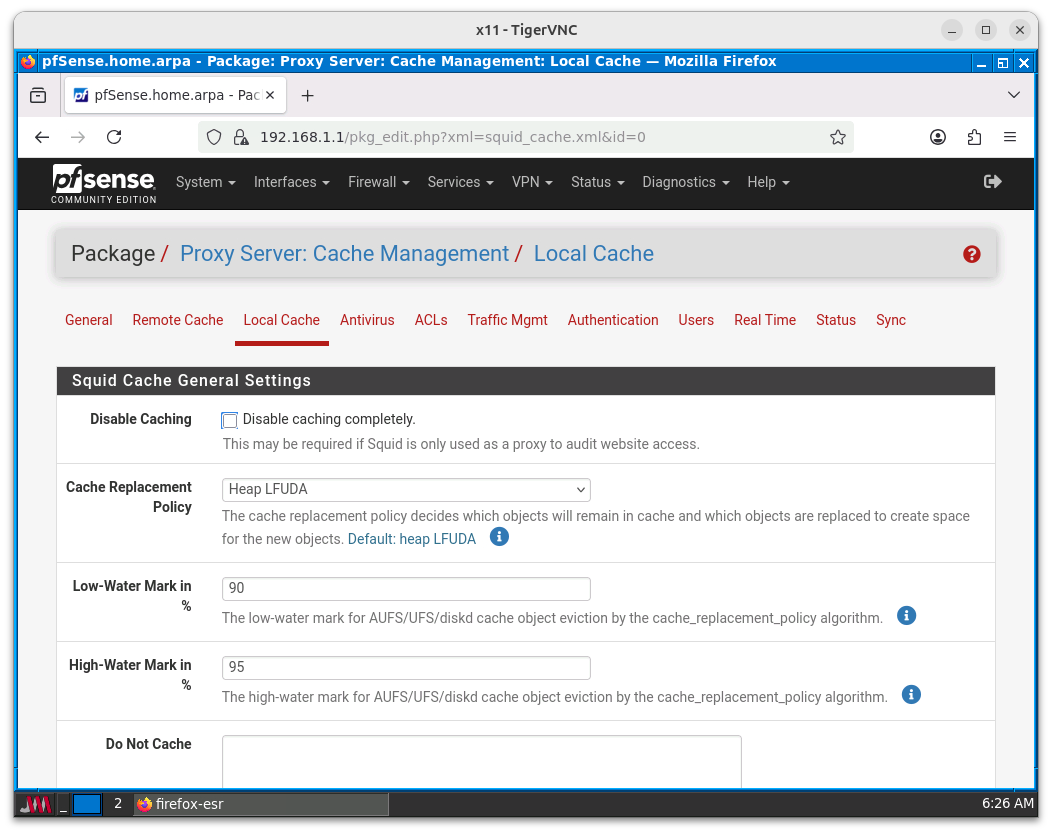Expand the Diagnostics menu
Image resolution: width=1052 pixels, height=834 pixels.
point(685,182)
